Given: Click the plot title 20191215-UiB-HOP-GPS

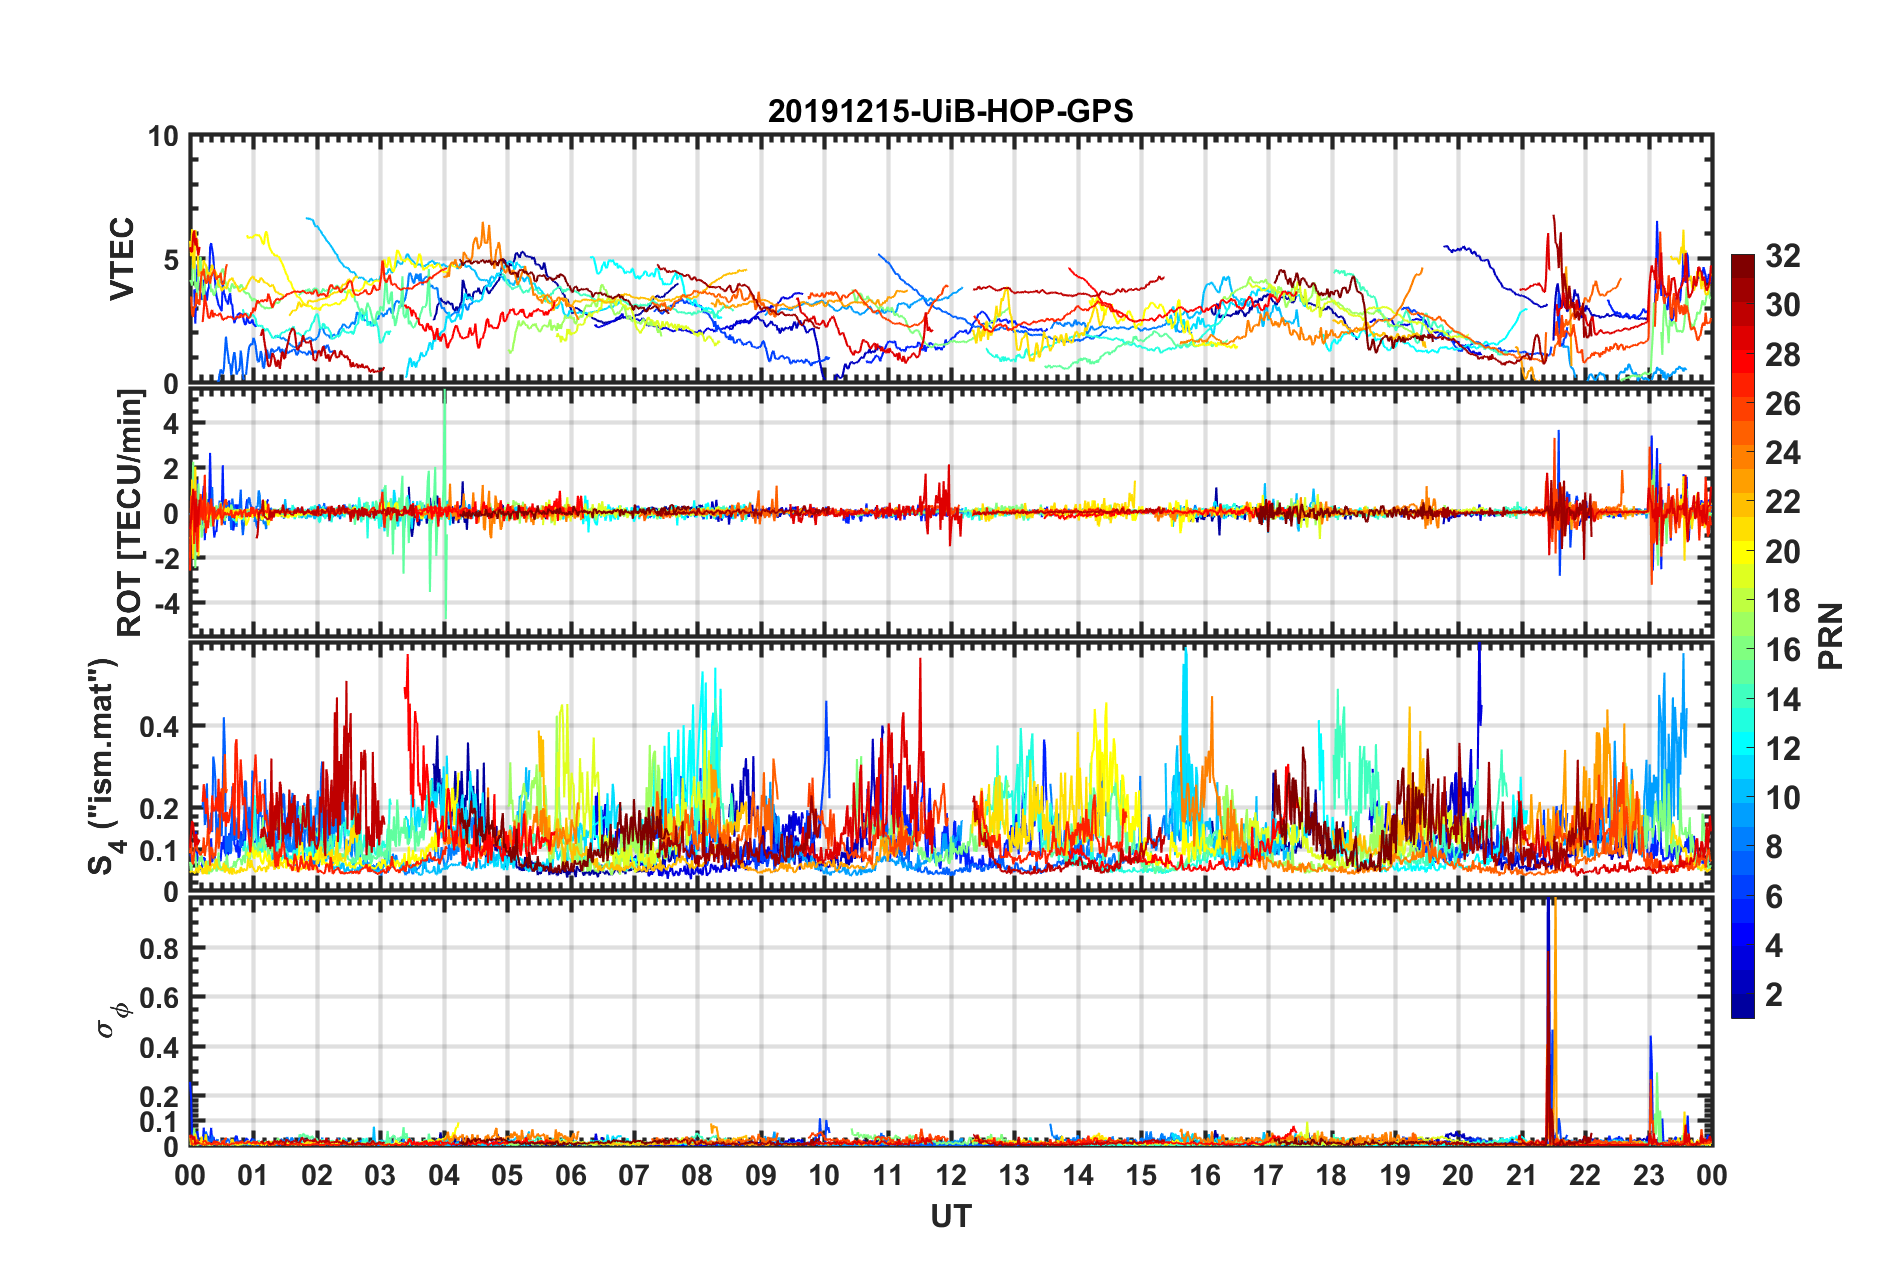Looking at the screenshot, I should pos(950,111).
